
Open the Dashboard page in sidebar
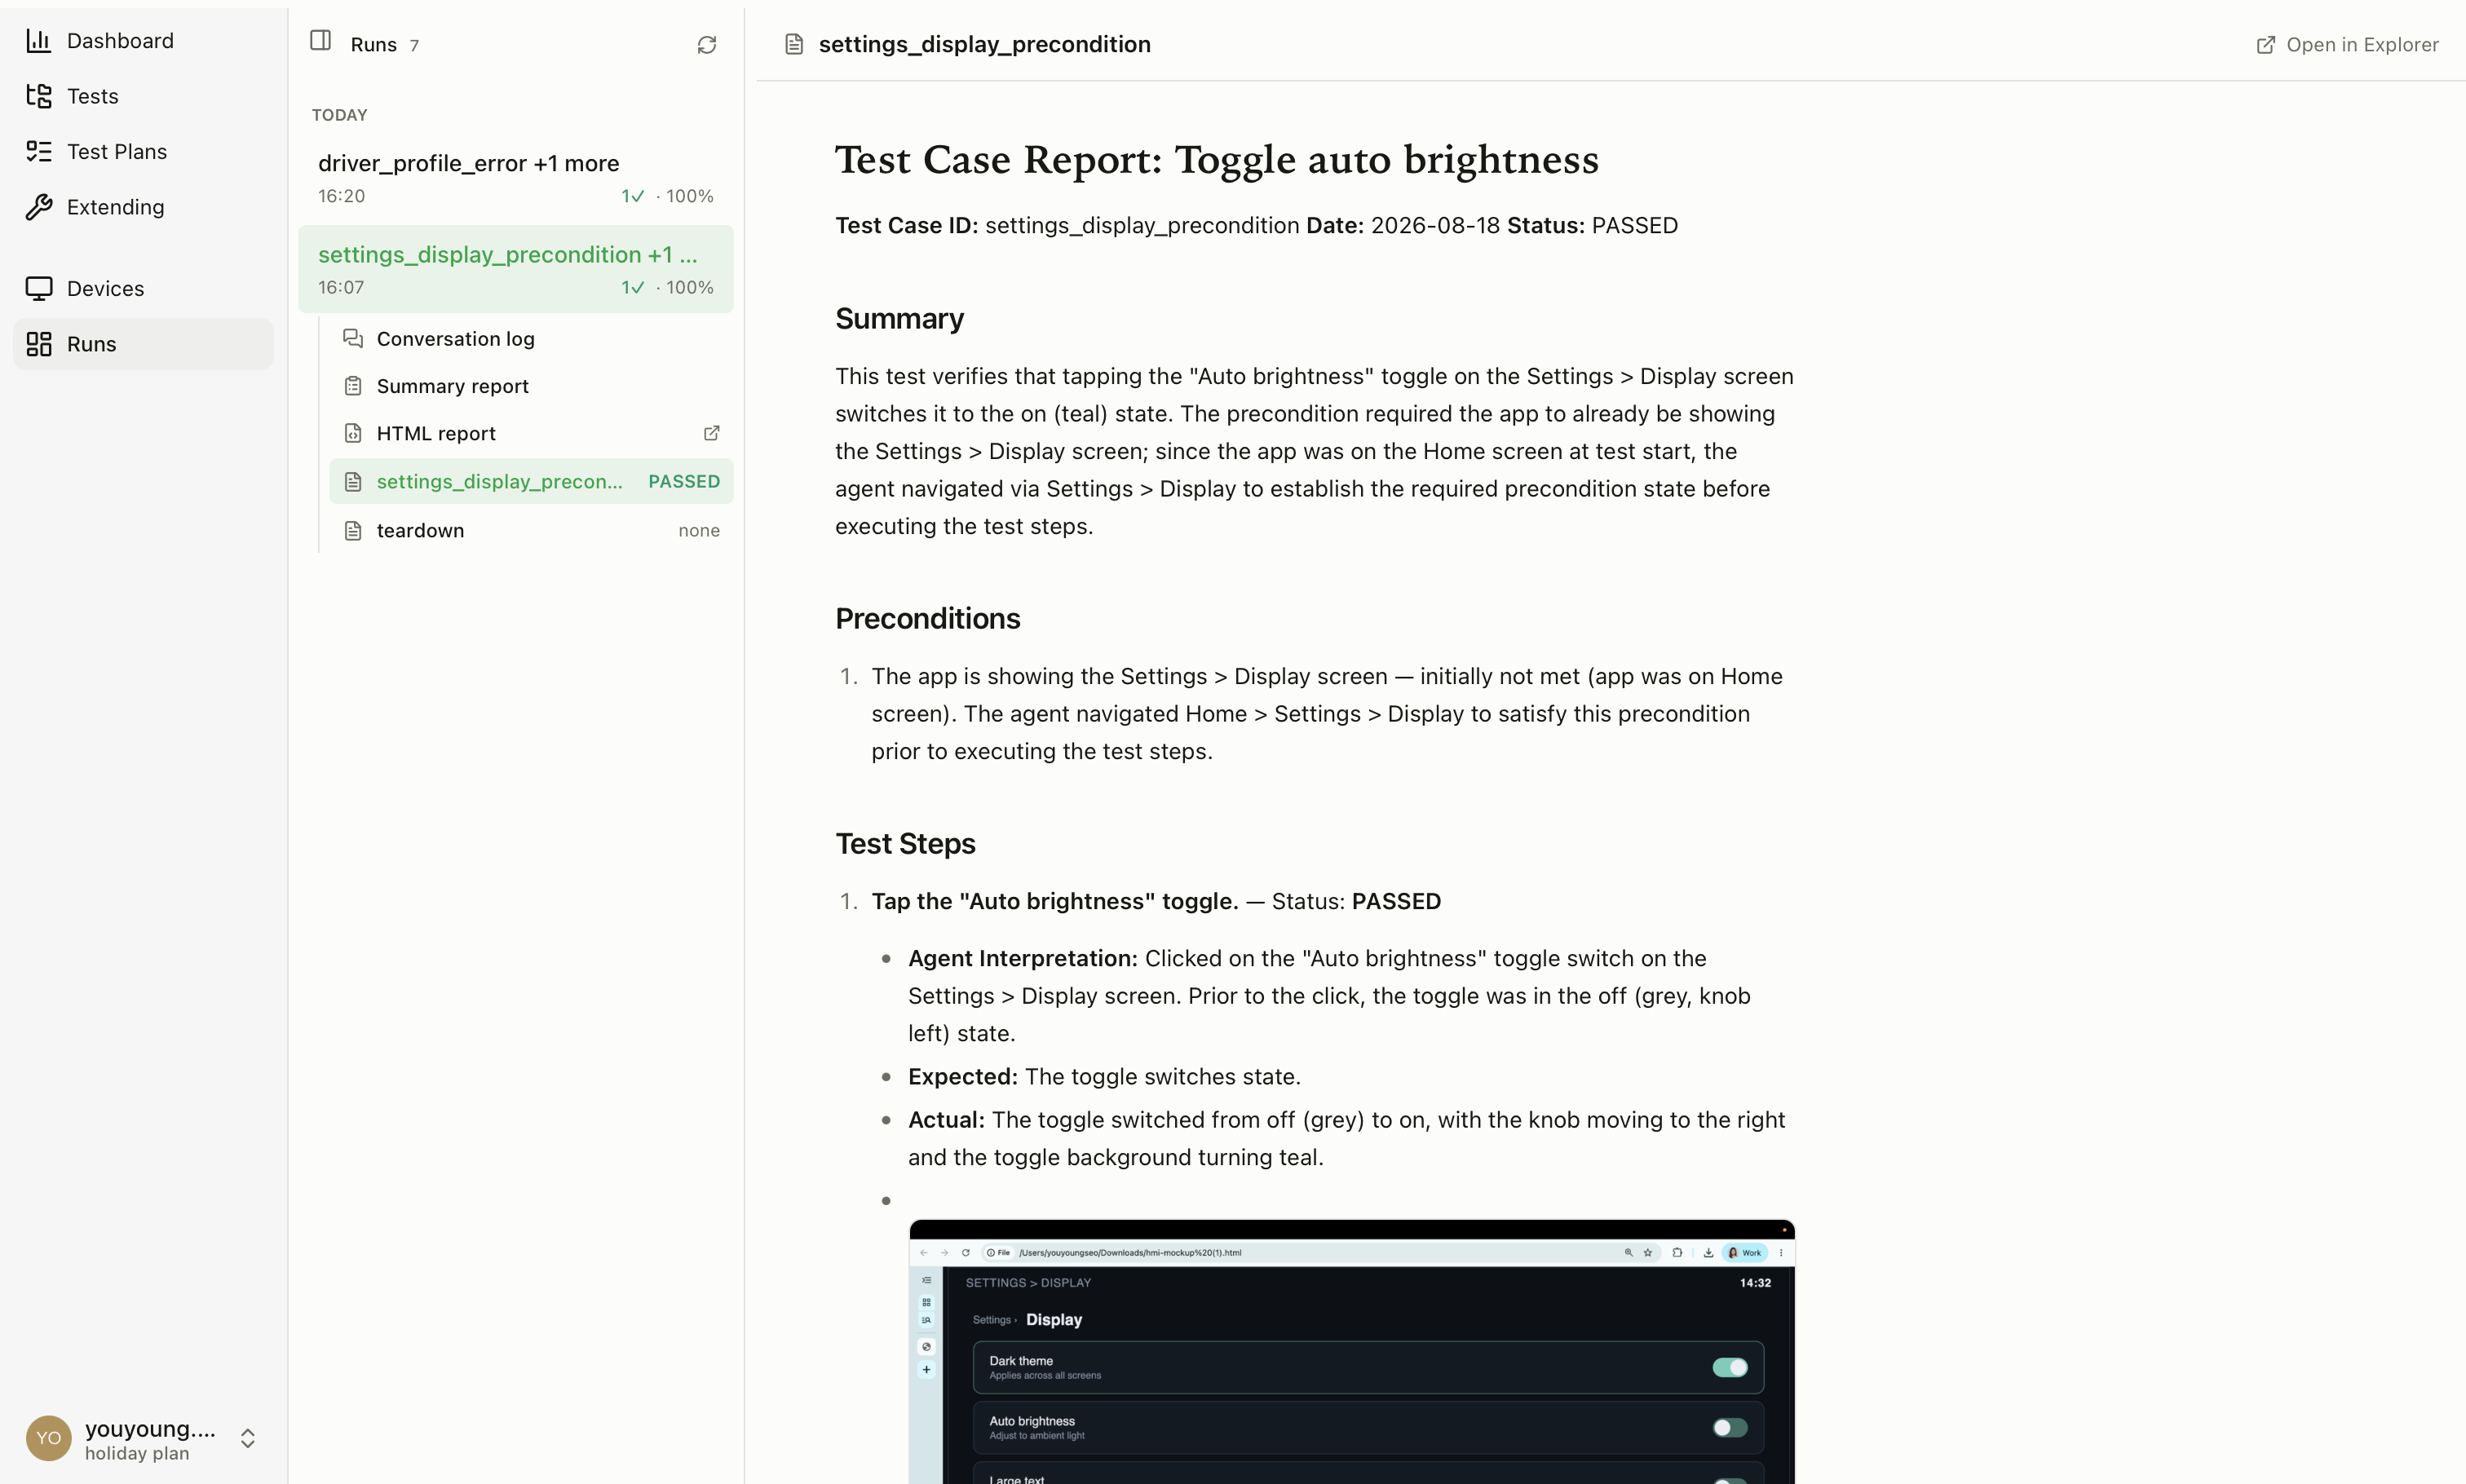[143, 41]
